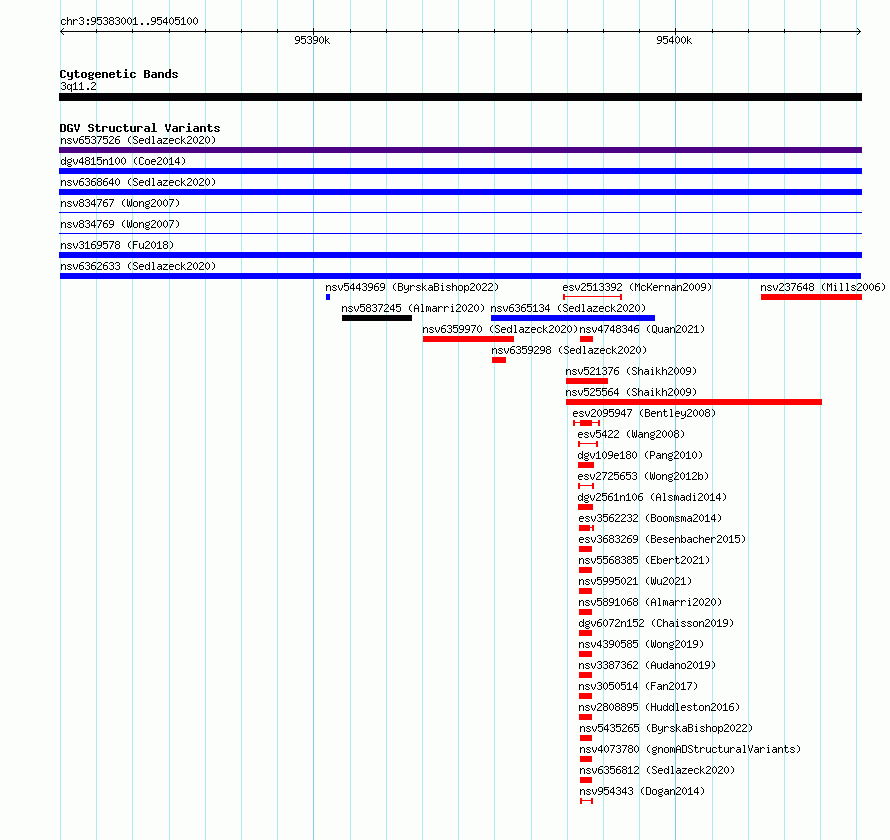Select the dgv4815n100 (Coe2014) variant label
Viewport: 890px width, 840px height.
(123, 161)
